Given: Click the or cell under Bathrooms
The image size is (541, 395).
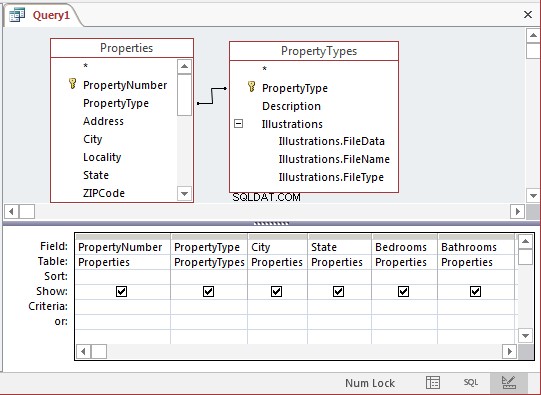Looking at the screenshot, I should 476,322.
